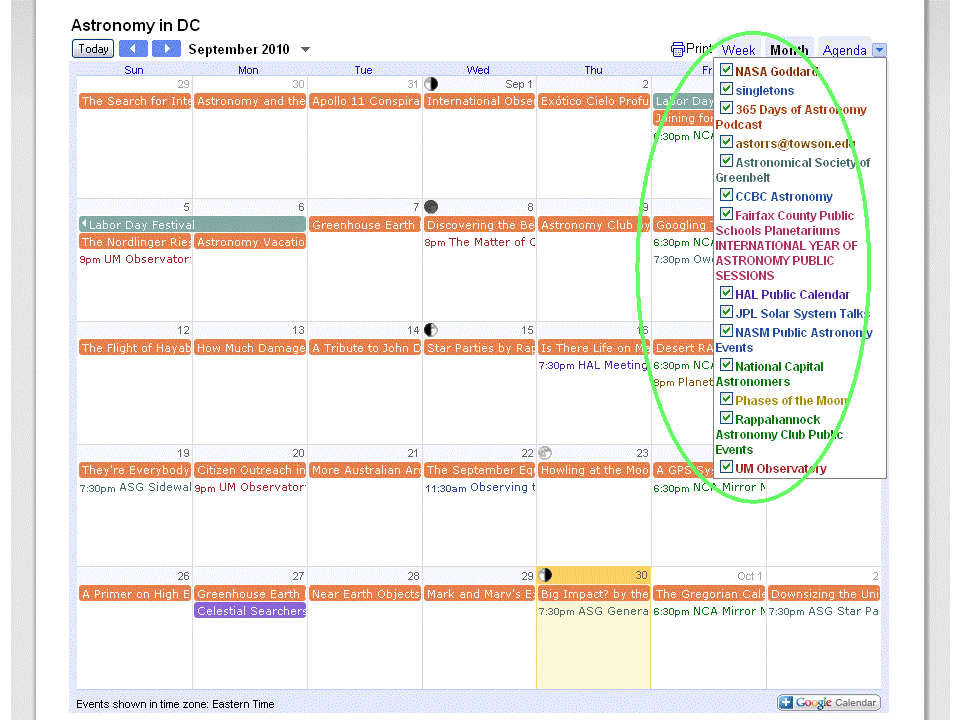Open 'The Gregorian Cale' event
This screenshot has width=960, height=720.
(710, 593)
